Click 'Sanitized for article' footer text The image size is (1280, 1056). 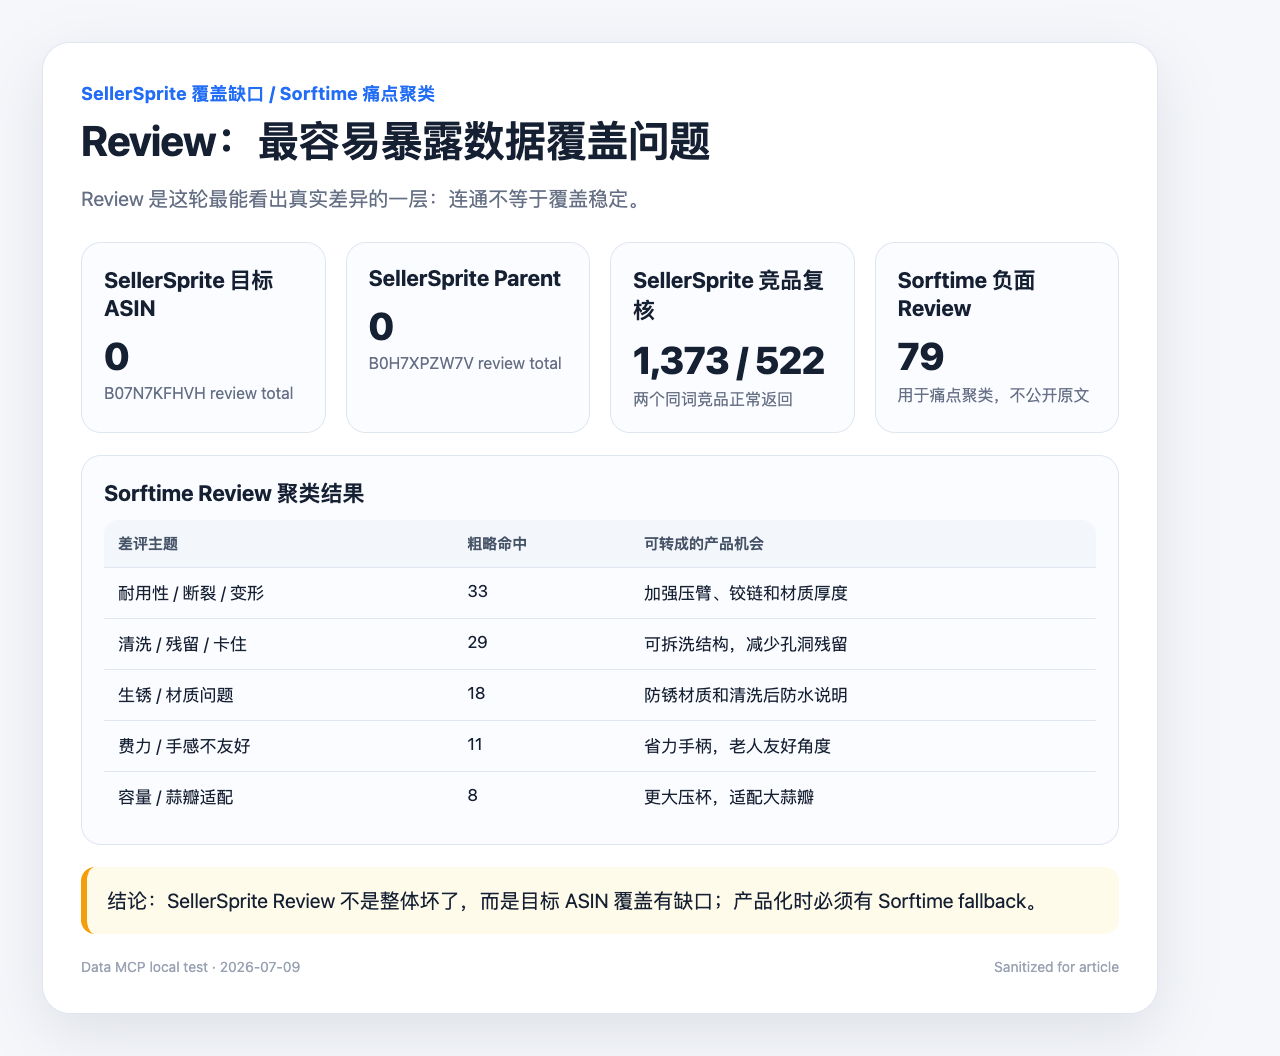pyautogui.click(x=1056, y=967)
